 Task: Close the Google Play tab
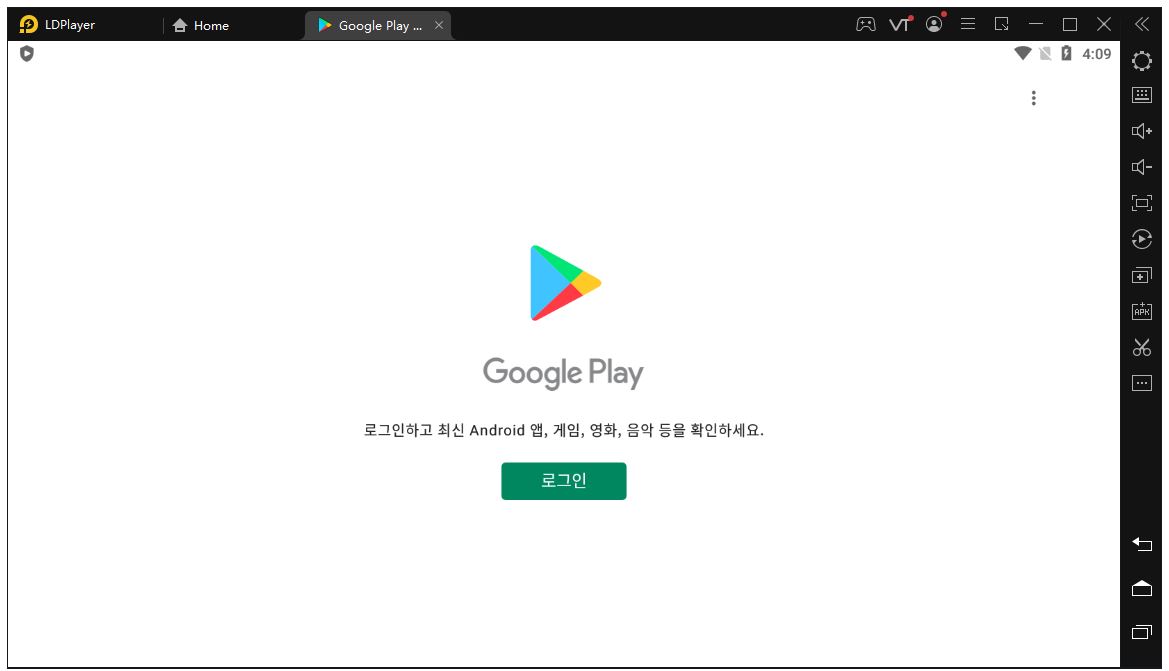click(439, 25)
